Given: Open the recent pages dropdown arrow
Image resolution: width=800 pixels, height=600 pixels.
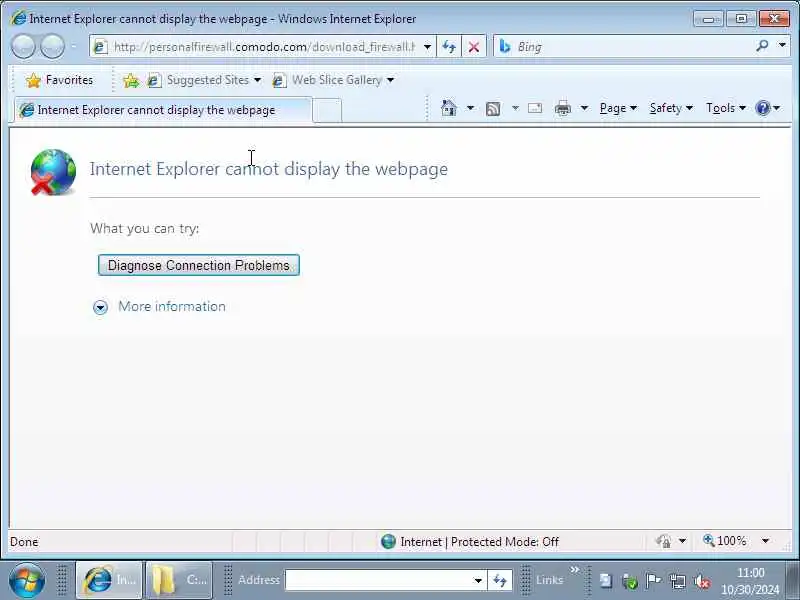Looking at the screenshot, I should pyautogui.click(x=73, y=47).
